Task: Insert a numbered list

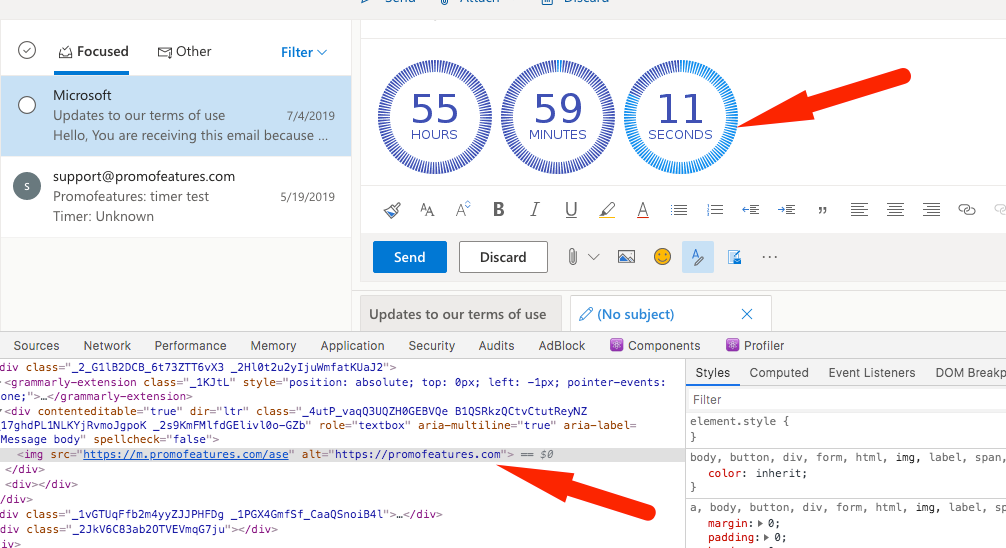Action: pyautogui.click(x=715, y=210)
